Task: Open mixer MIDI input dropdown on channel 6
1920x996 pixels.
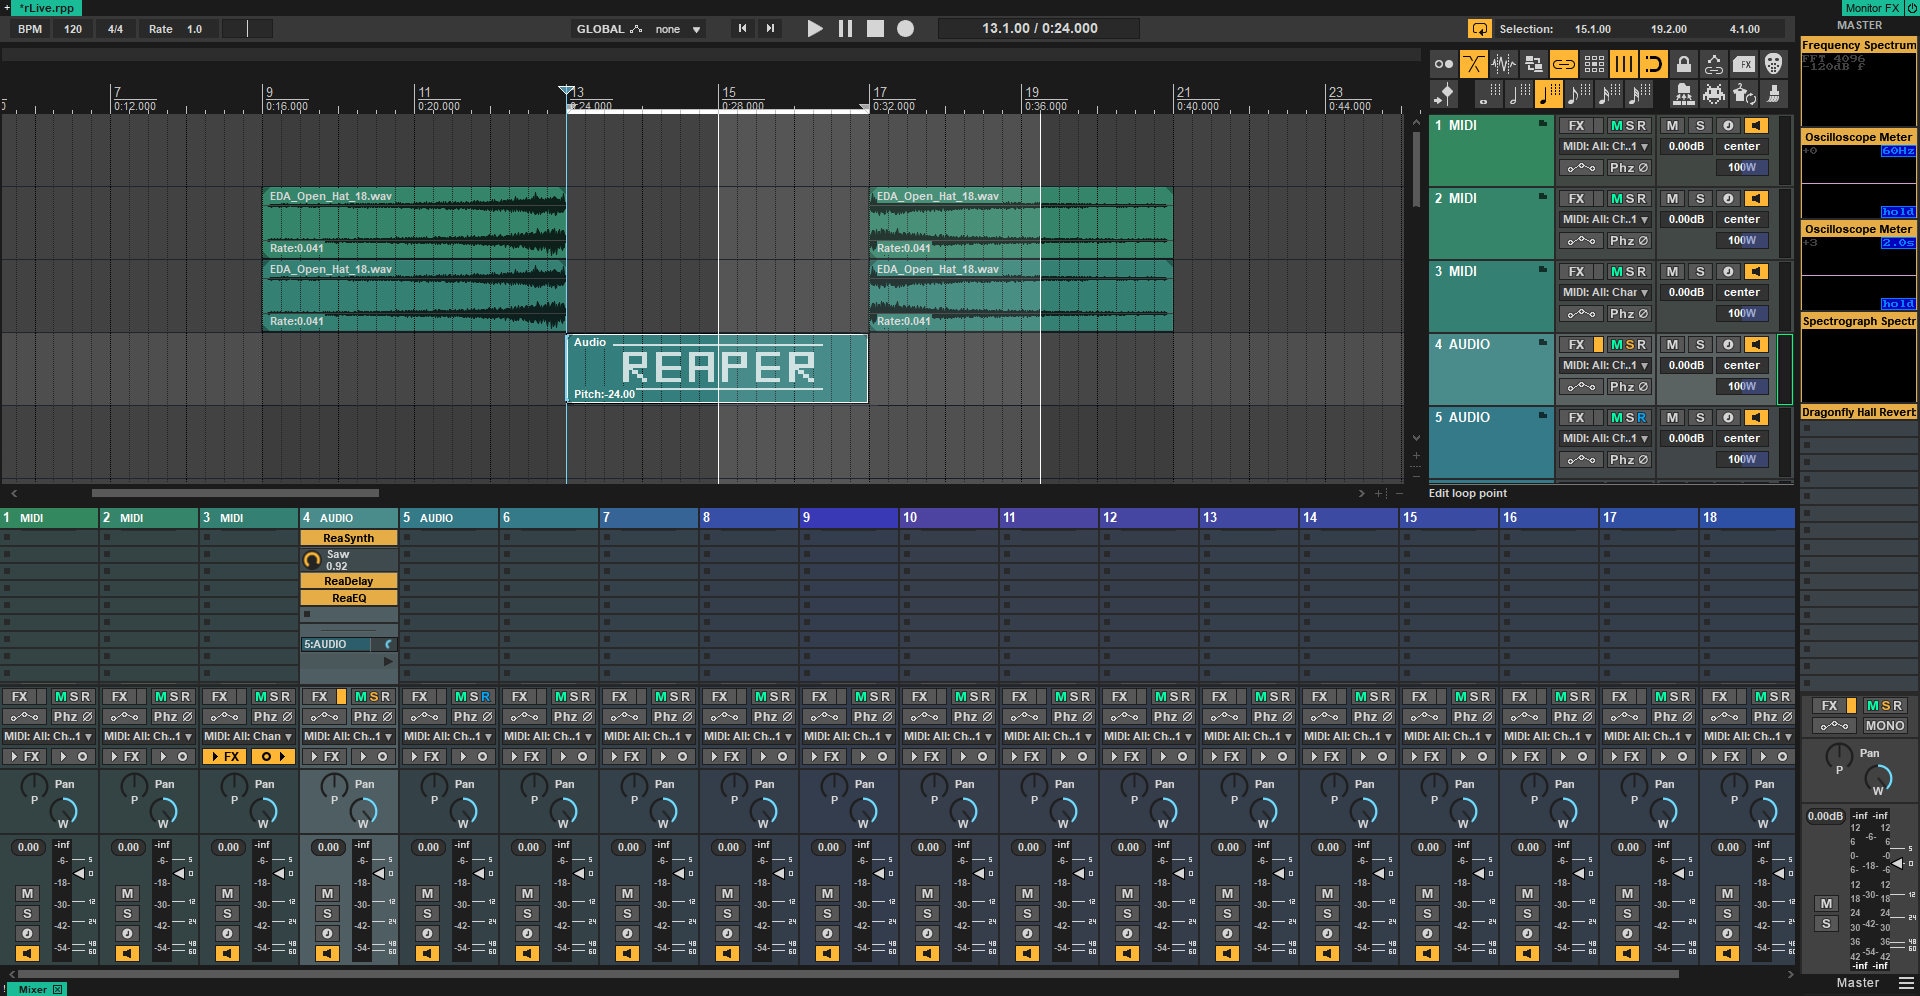Action: click(549, 736)
